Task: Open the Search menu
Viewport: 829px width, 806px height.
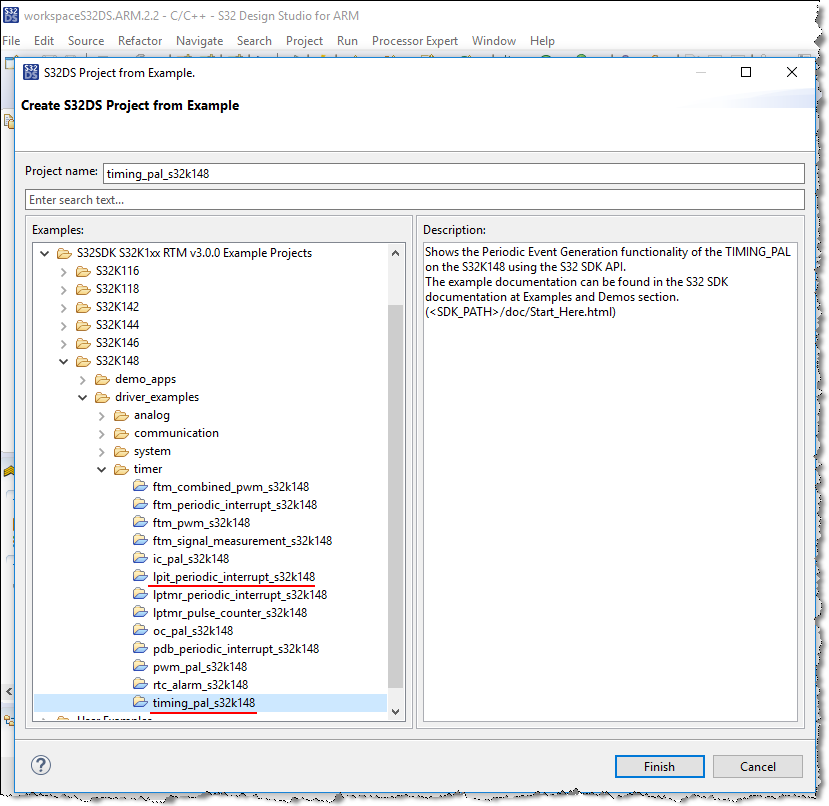Action: pos(254,41)
